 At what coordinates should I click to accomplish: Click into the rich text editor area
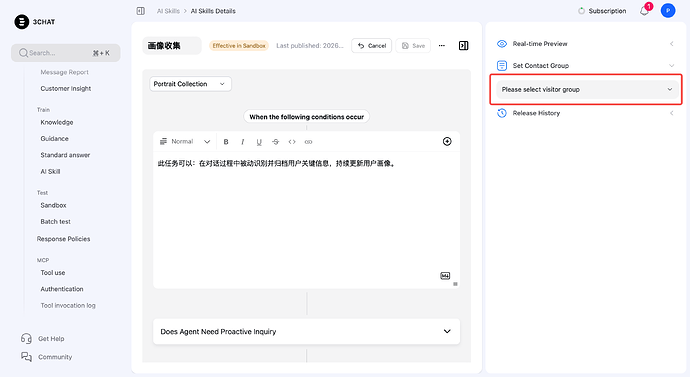(306, 220)
